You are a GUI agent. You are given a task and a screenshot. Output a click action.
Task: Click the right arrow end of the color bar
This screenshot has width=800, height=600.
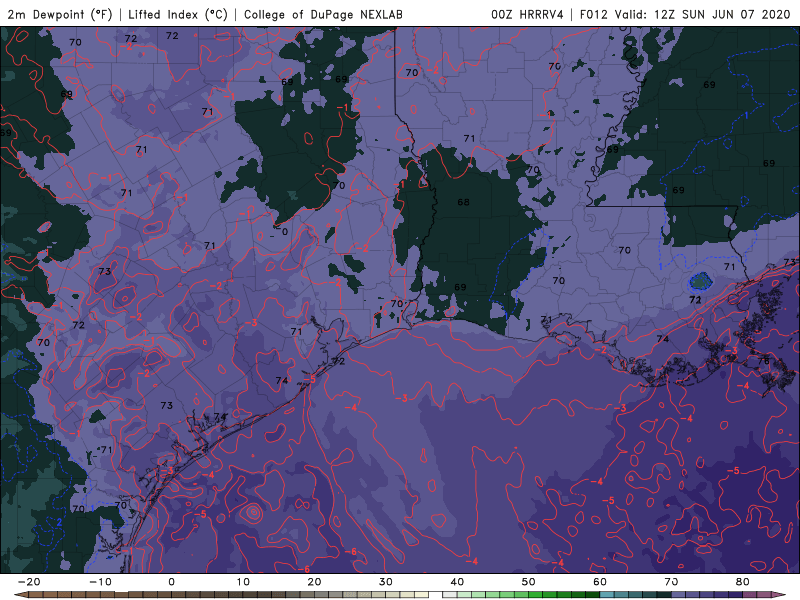pos(781,595)
